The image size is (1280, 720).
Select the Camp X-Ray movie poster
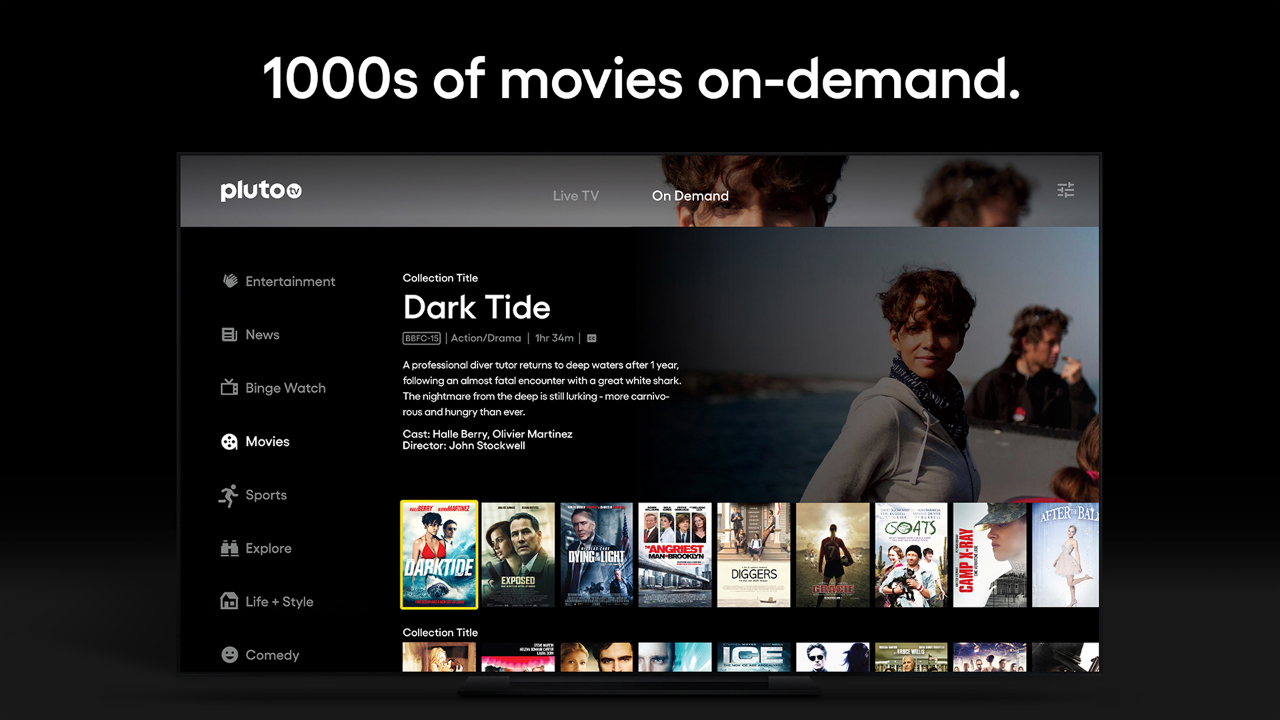click(989, 555)
